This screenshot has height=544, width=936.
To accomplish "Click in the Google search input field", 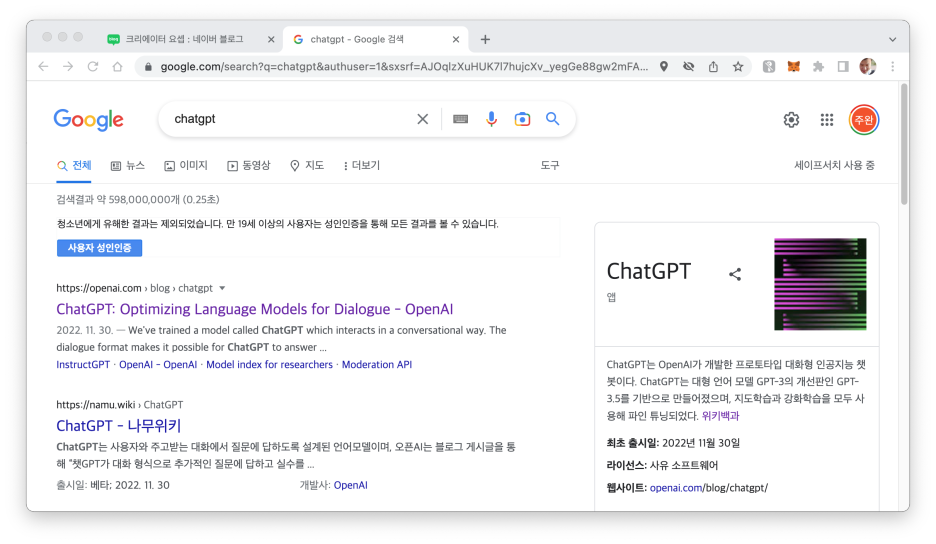I will pos(292,119).
